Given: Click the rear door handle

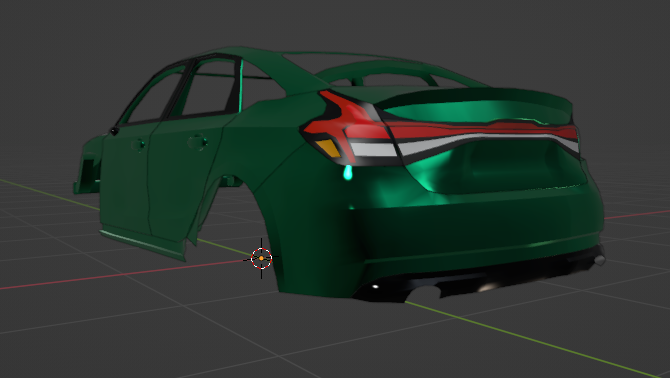Looking at the screenshot, I should 197,142.
